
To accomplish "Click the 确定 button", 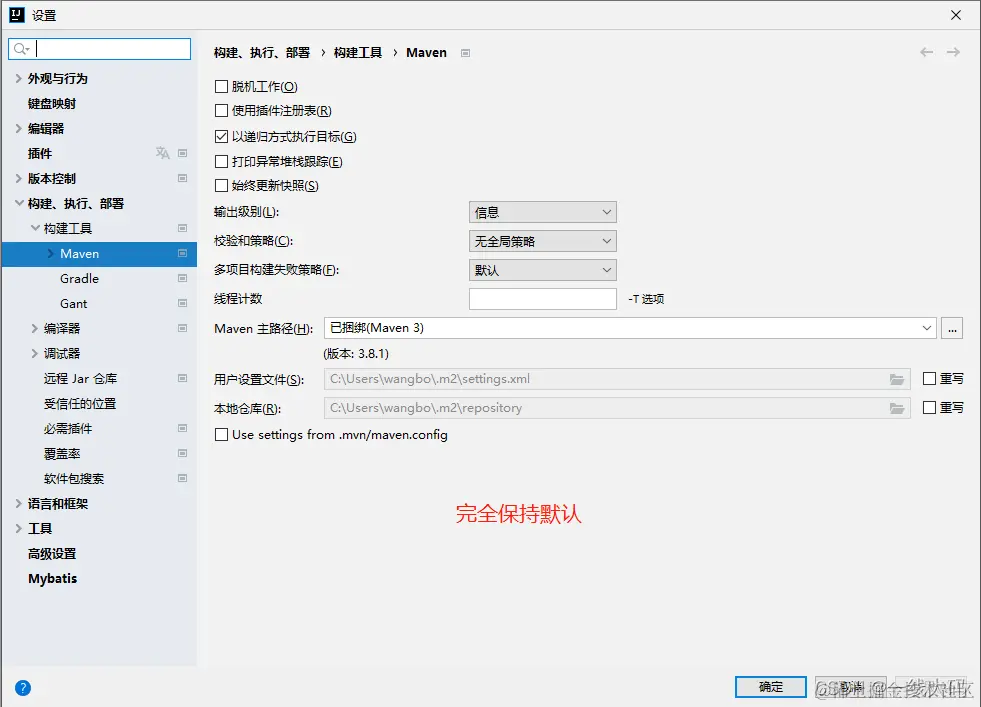I will pos(771,687).
